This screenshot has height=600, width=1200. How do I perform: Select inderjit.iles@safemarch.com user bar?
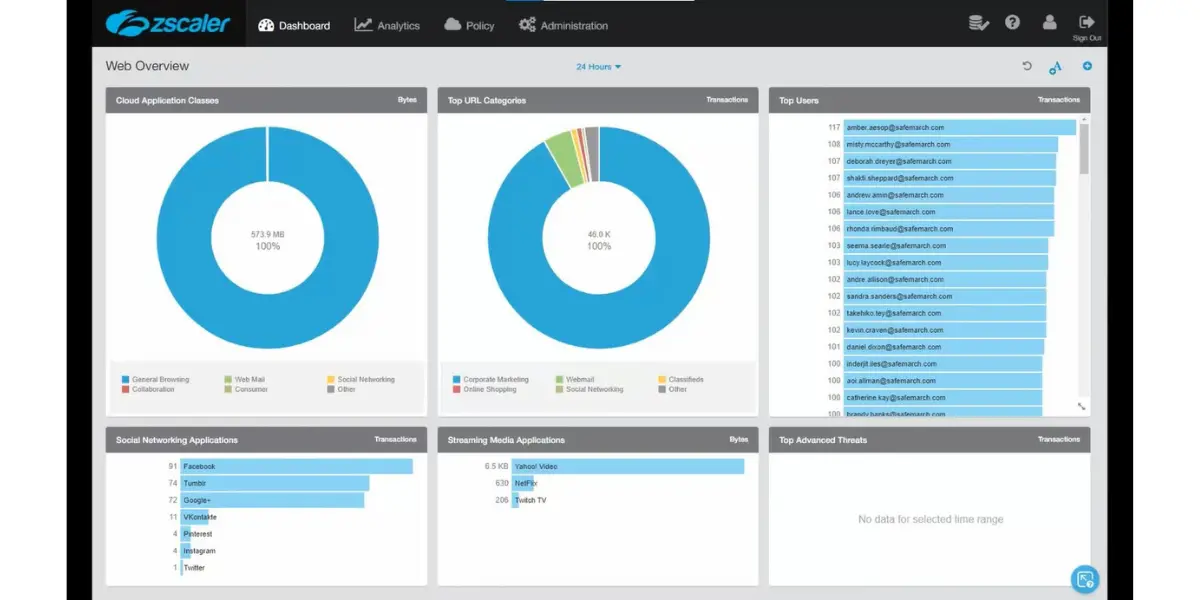tap(943, 364)
